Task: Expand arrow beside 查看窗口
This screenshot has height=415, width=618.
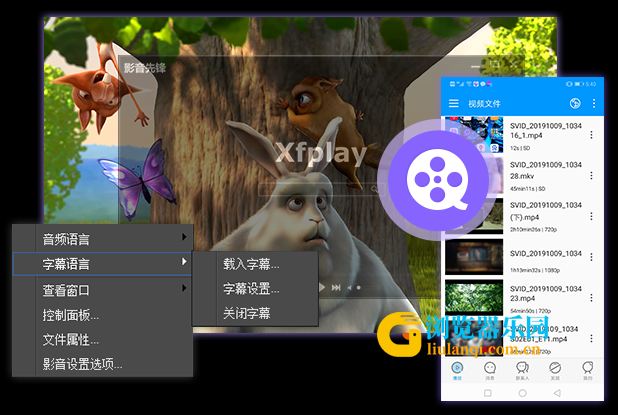Action: coord(184,288)
